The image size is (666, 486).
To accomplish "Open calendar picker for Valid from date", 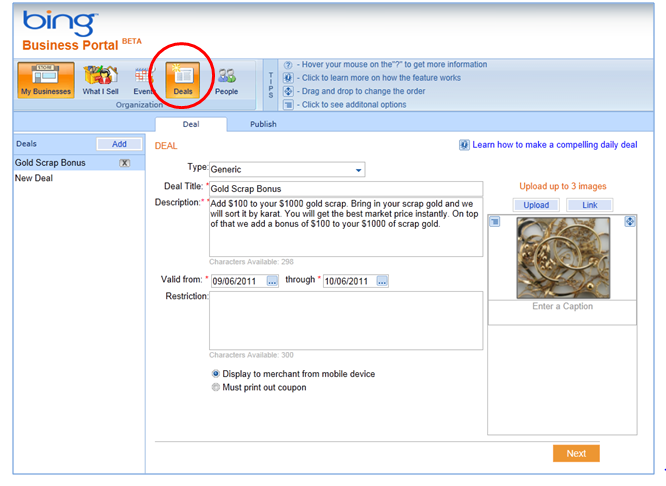I will [272, 281].
